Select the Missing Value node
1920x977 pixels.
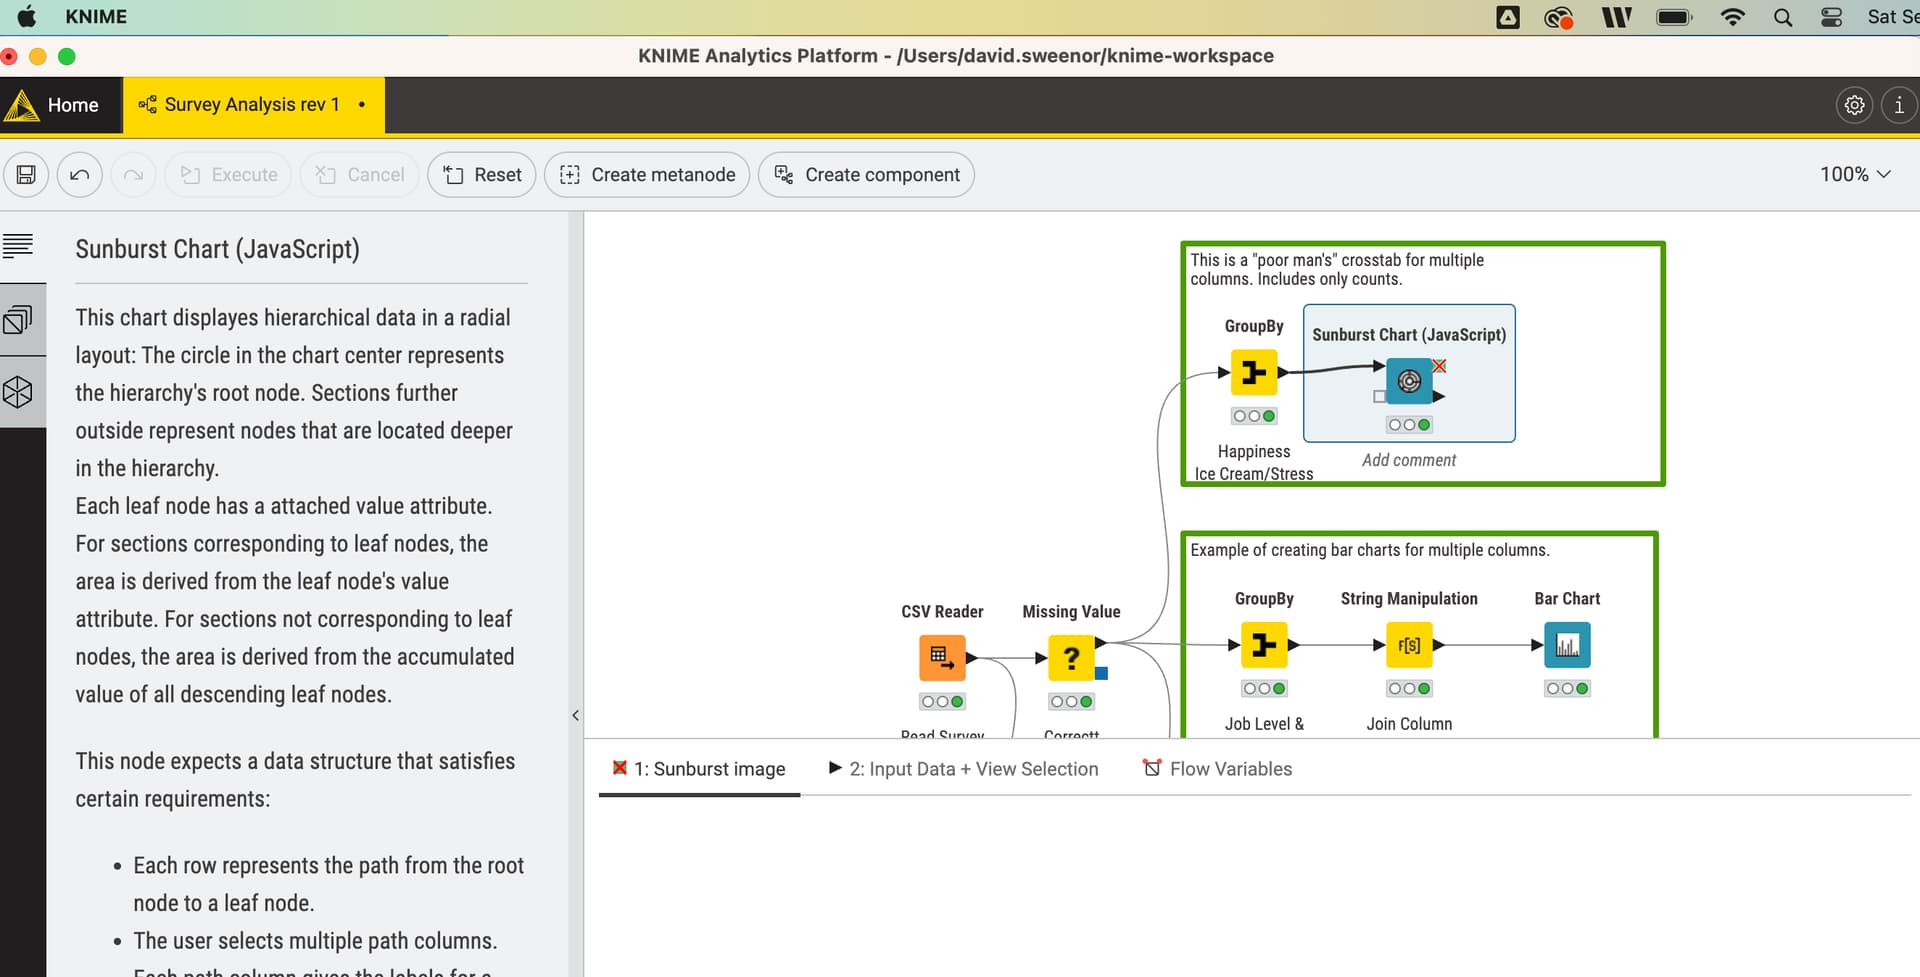coord(1071,657)
